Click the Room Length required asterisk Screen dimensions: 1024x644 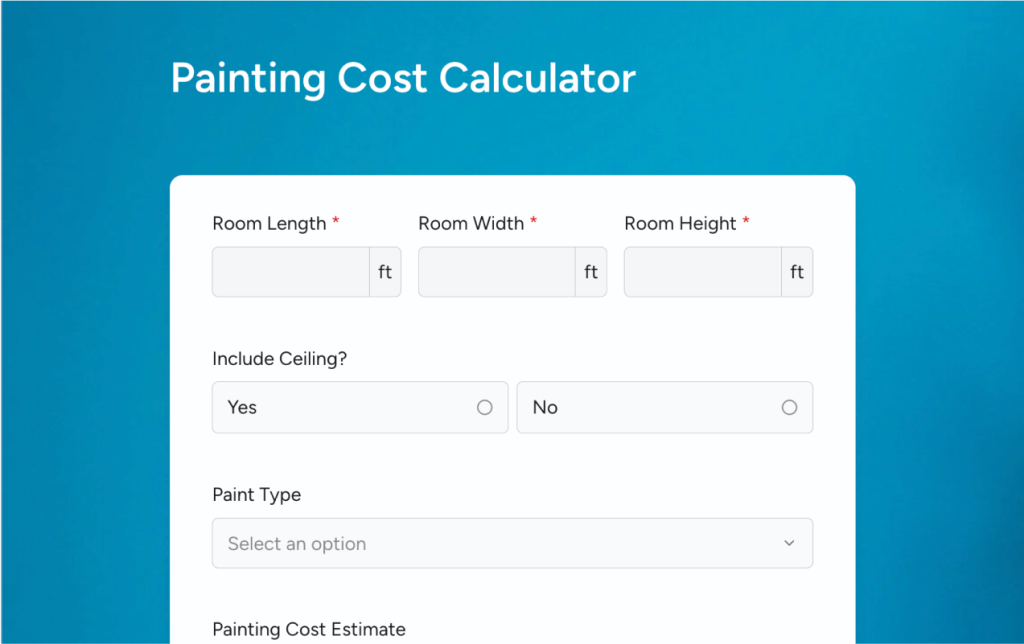pos(336,222)
